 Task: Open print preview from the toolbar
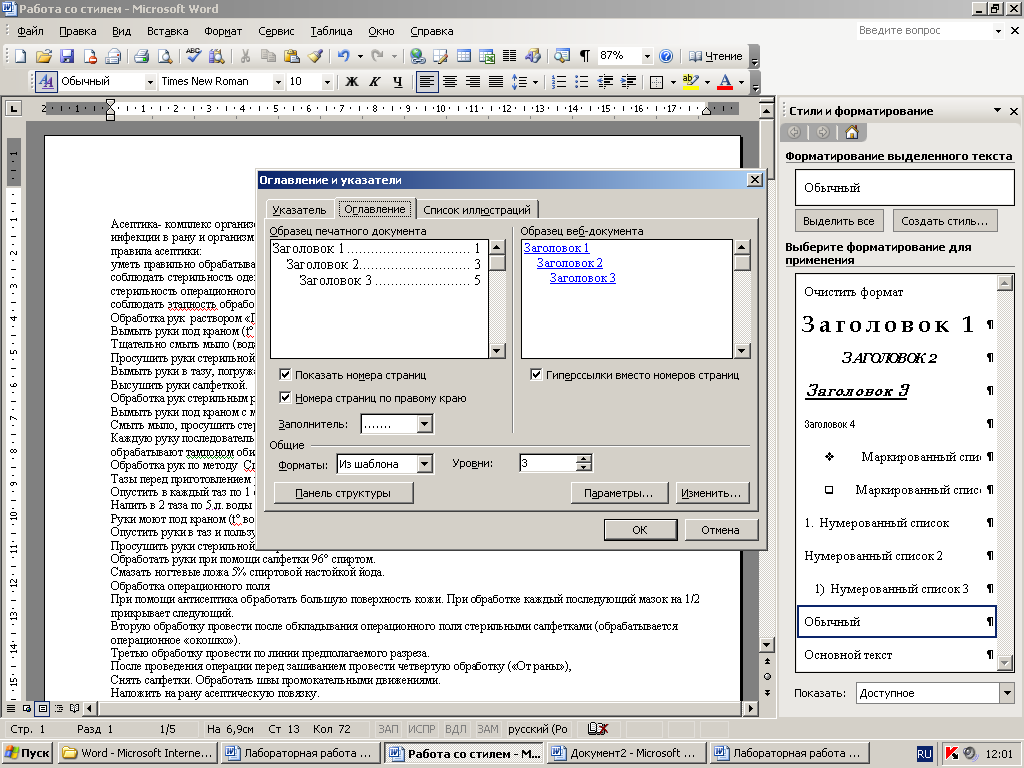click(165, 56)
